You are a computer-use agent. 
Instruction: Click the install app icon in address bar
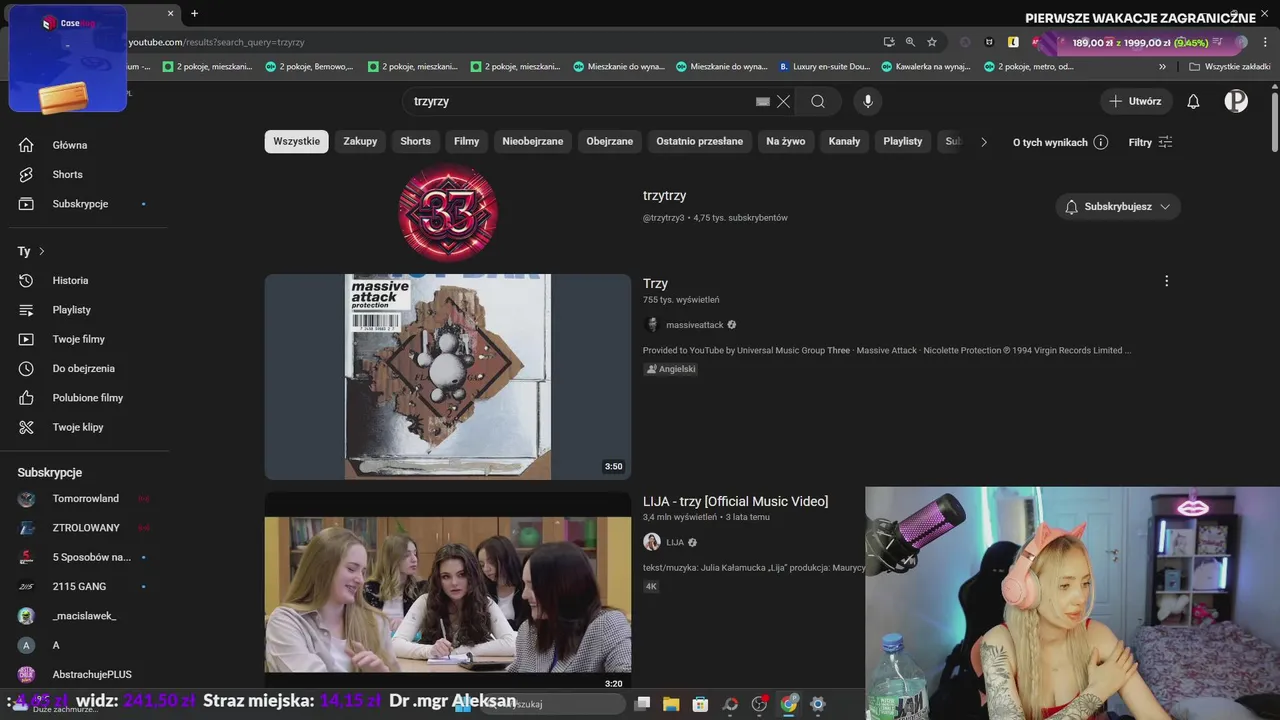click(x=888, y=42)
